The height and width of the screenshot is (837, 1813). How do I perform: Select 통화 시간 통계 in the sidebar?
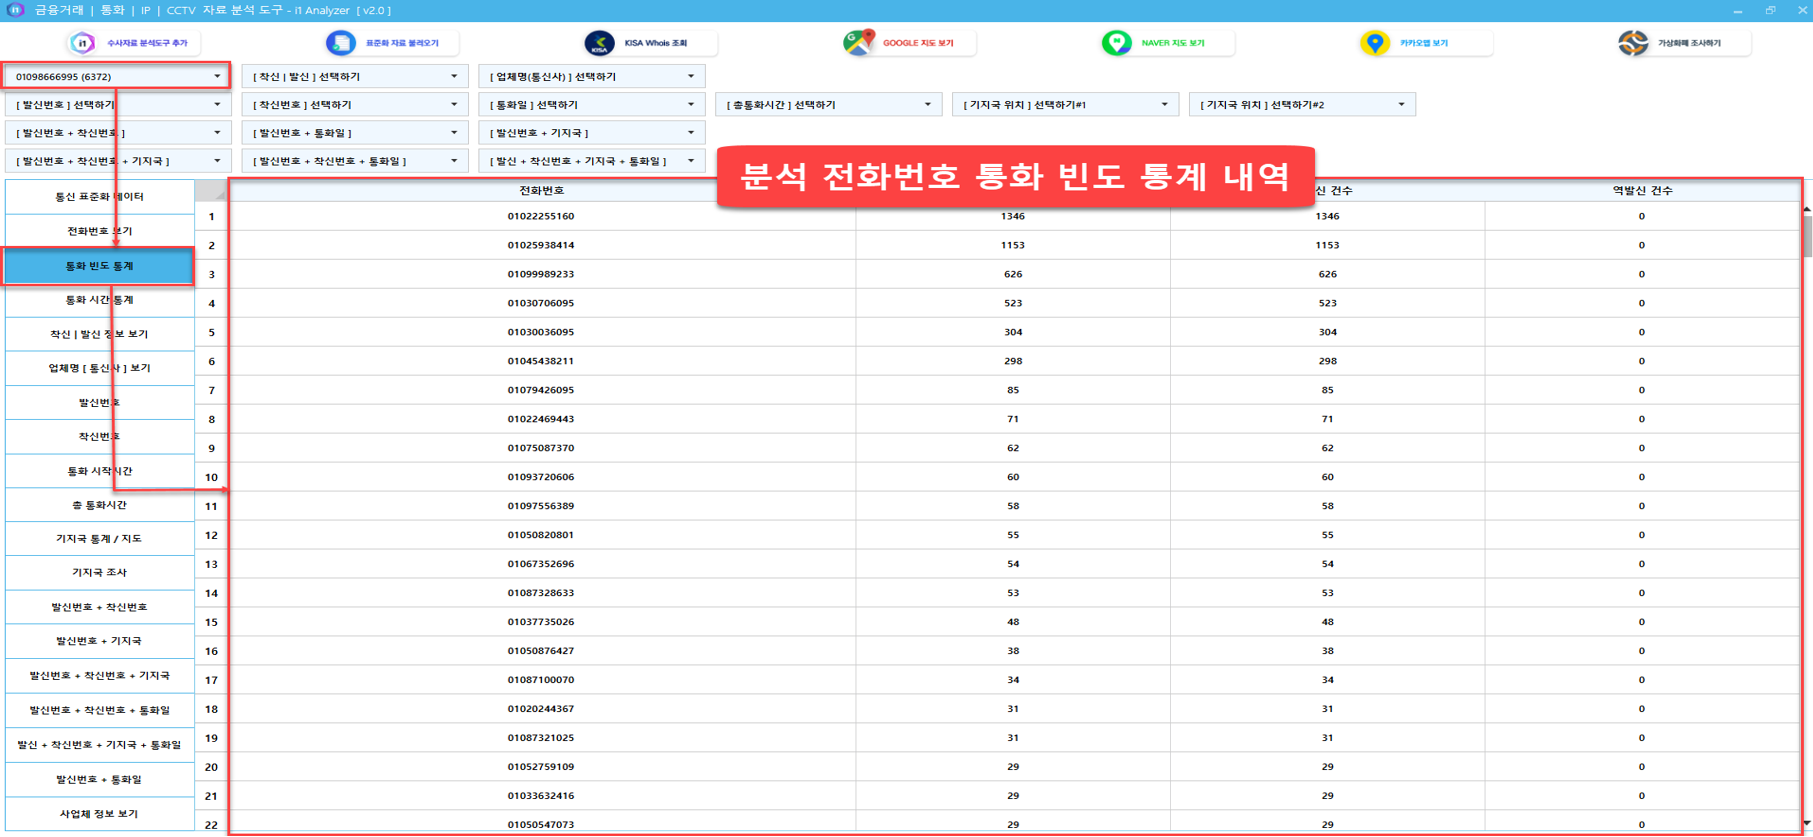click(99, 300)
